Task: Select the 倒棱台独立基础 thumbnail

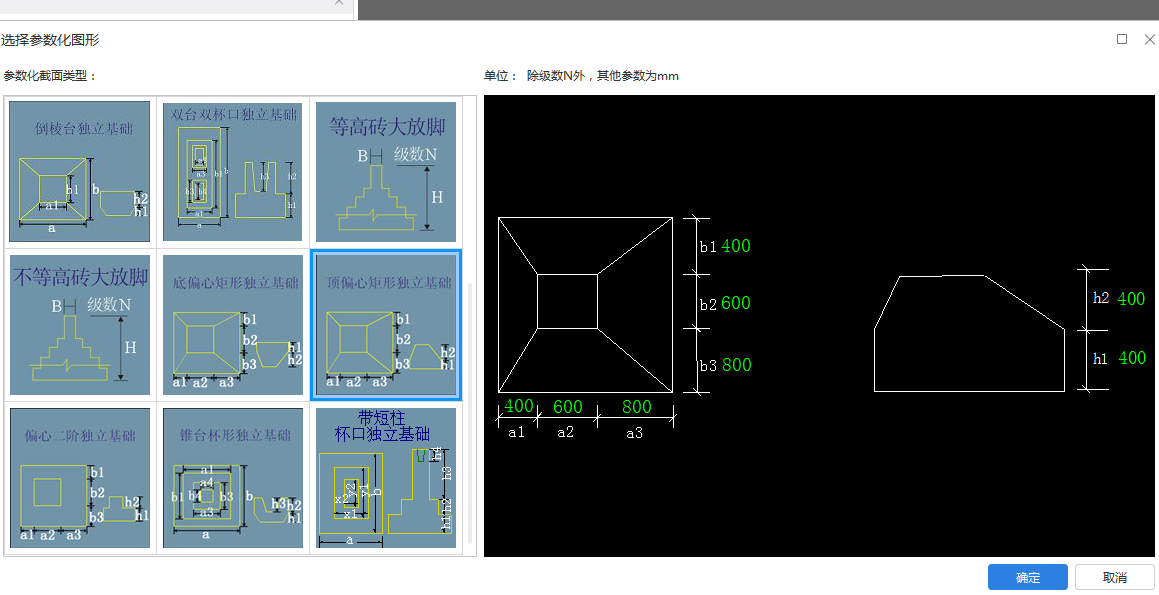Action: 80,172
